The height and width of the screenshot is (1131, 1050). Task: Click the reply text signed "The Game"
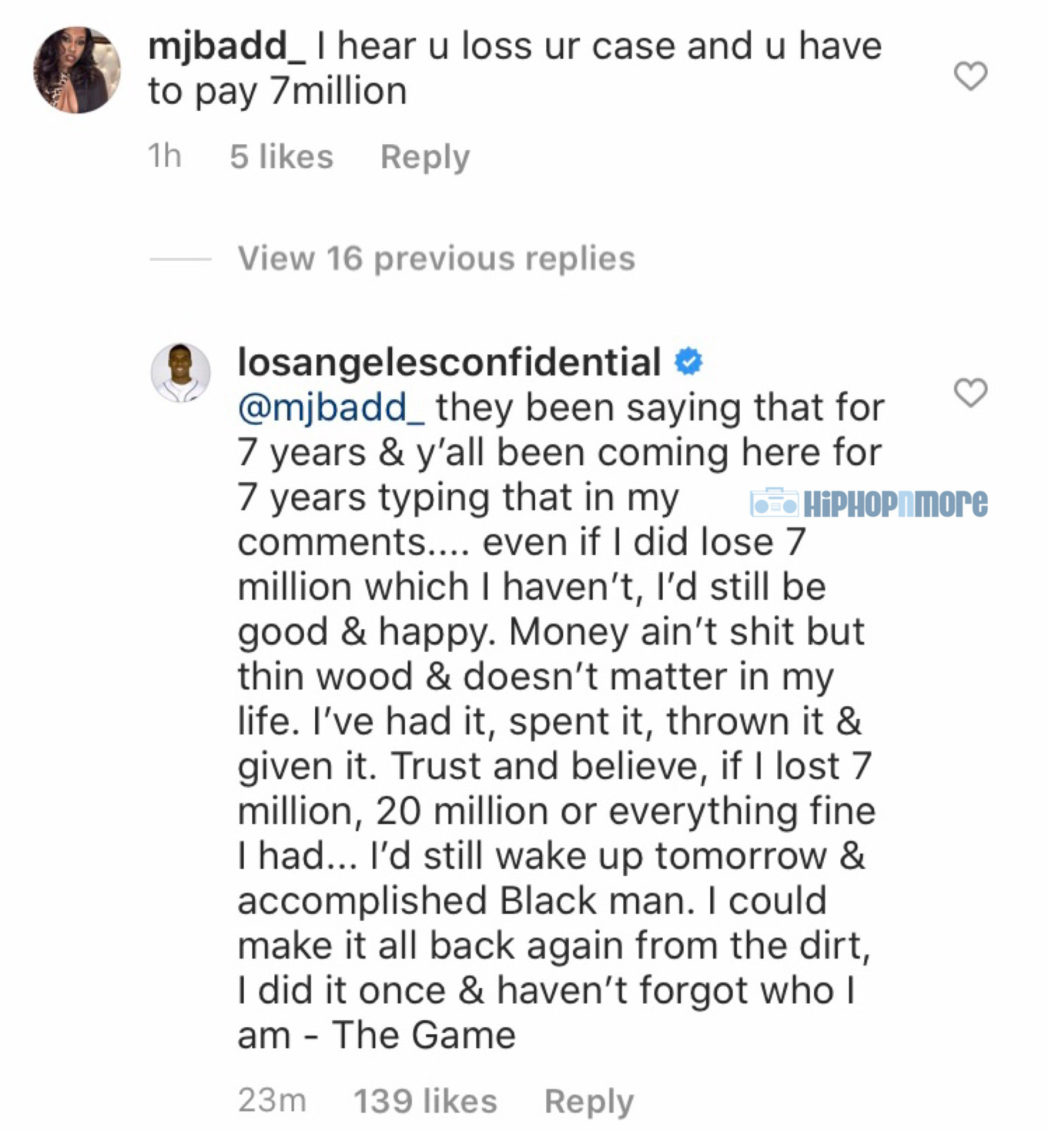550,720
